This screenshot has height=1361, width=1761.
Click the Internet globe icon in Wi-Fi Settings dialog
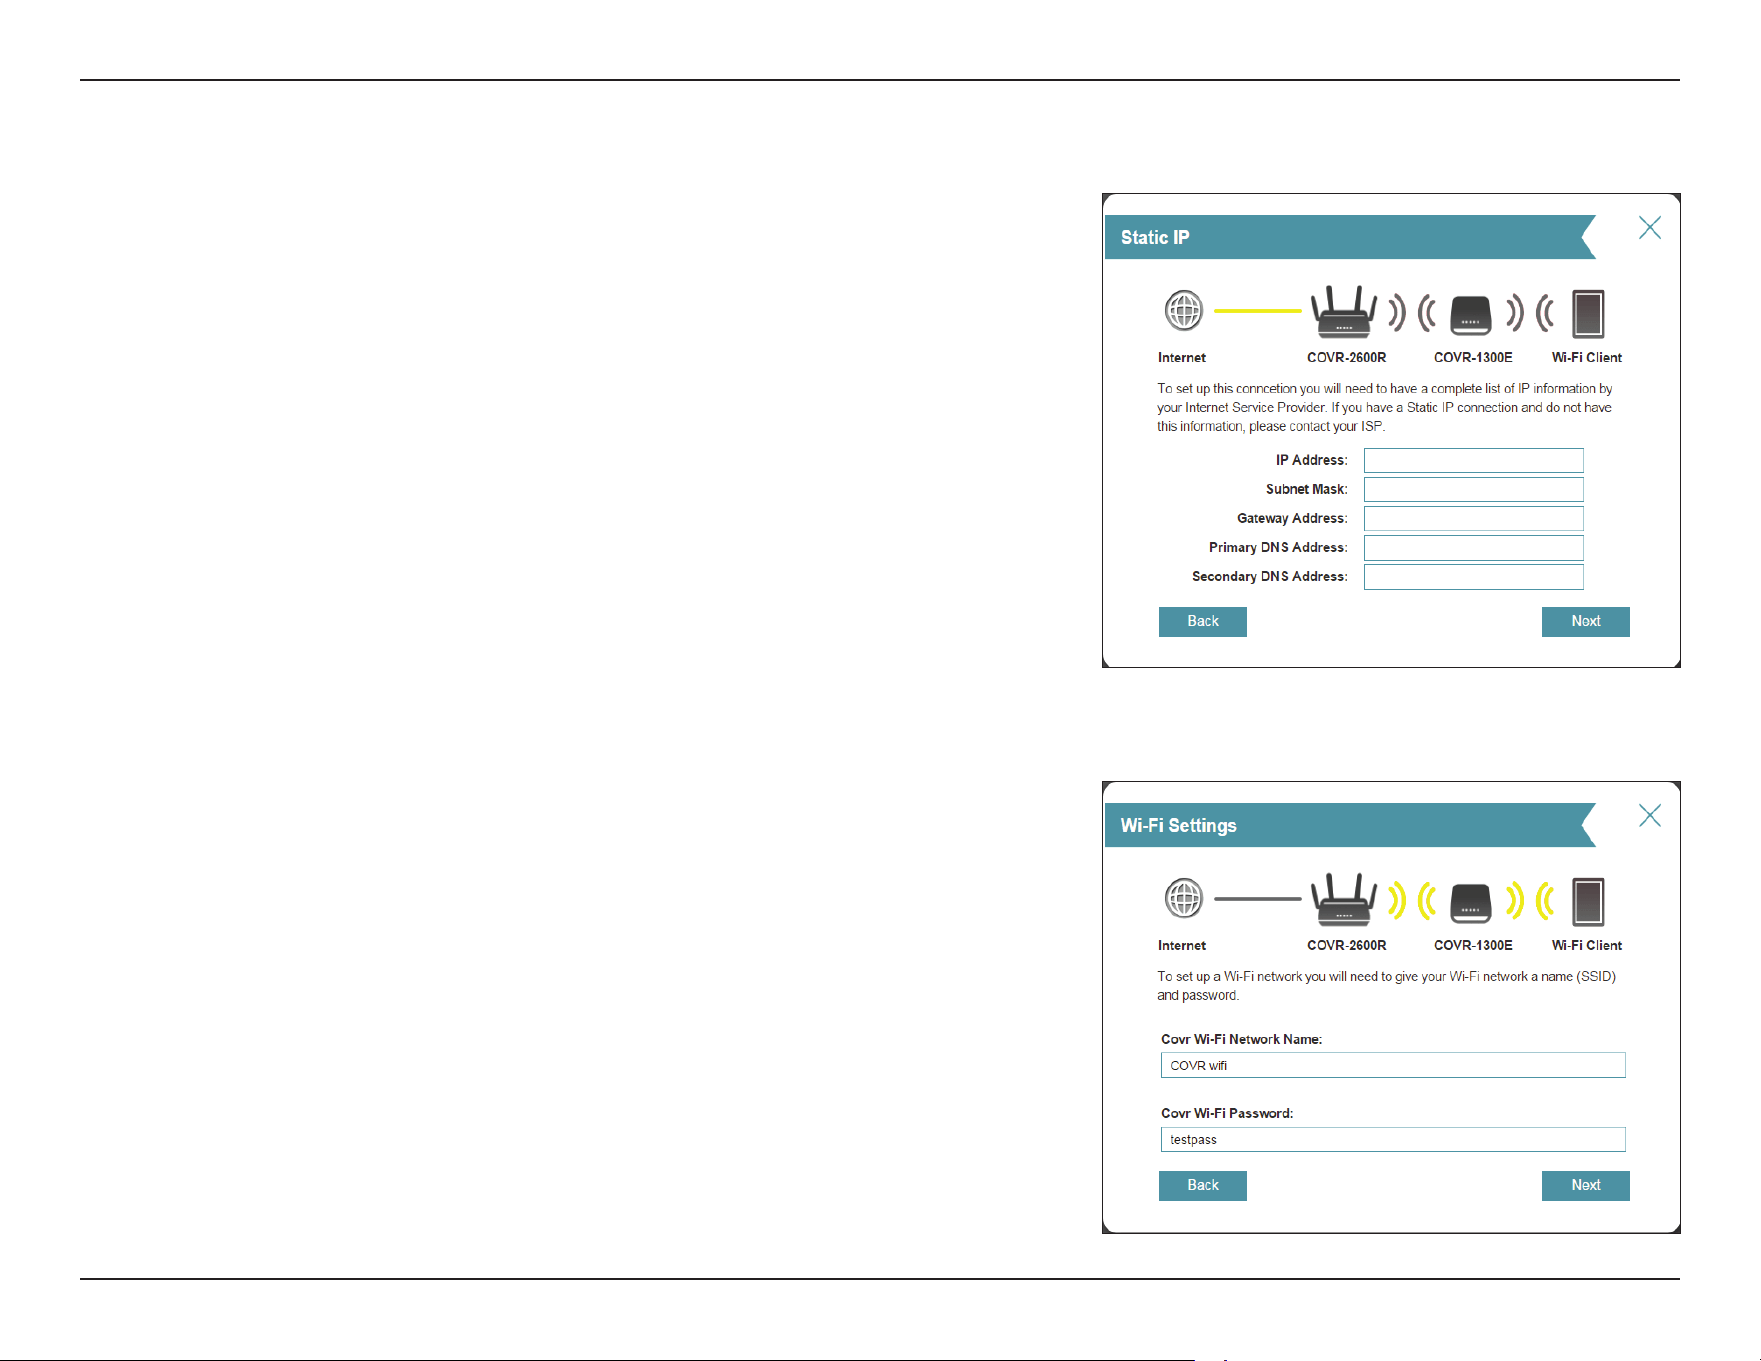[1184, 899]
